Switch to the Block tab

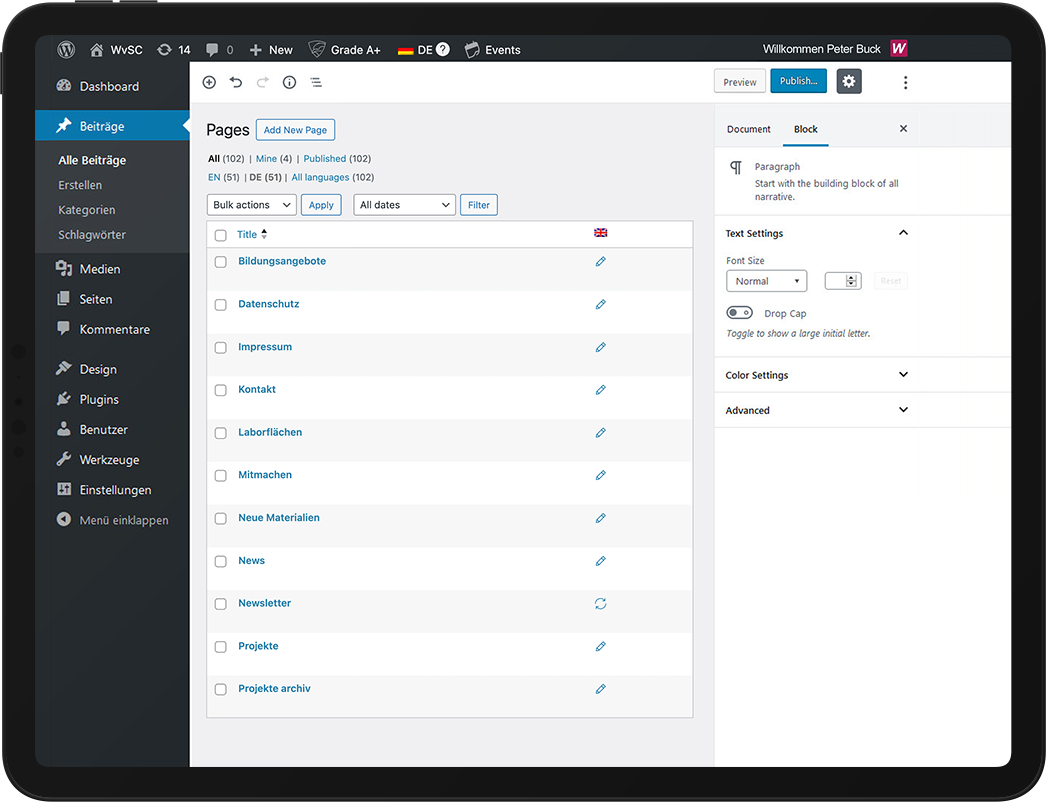[x=805, y=129]
